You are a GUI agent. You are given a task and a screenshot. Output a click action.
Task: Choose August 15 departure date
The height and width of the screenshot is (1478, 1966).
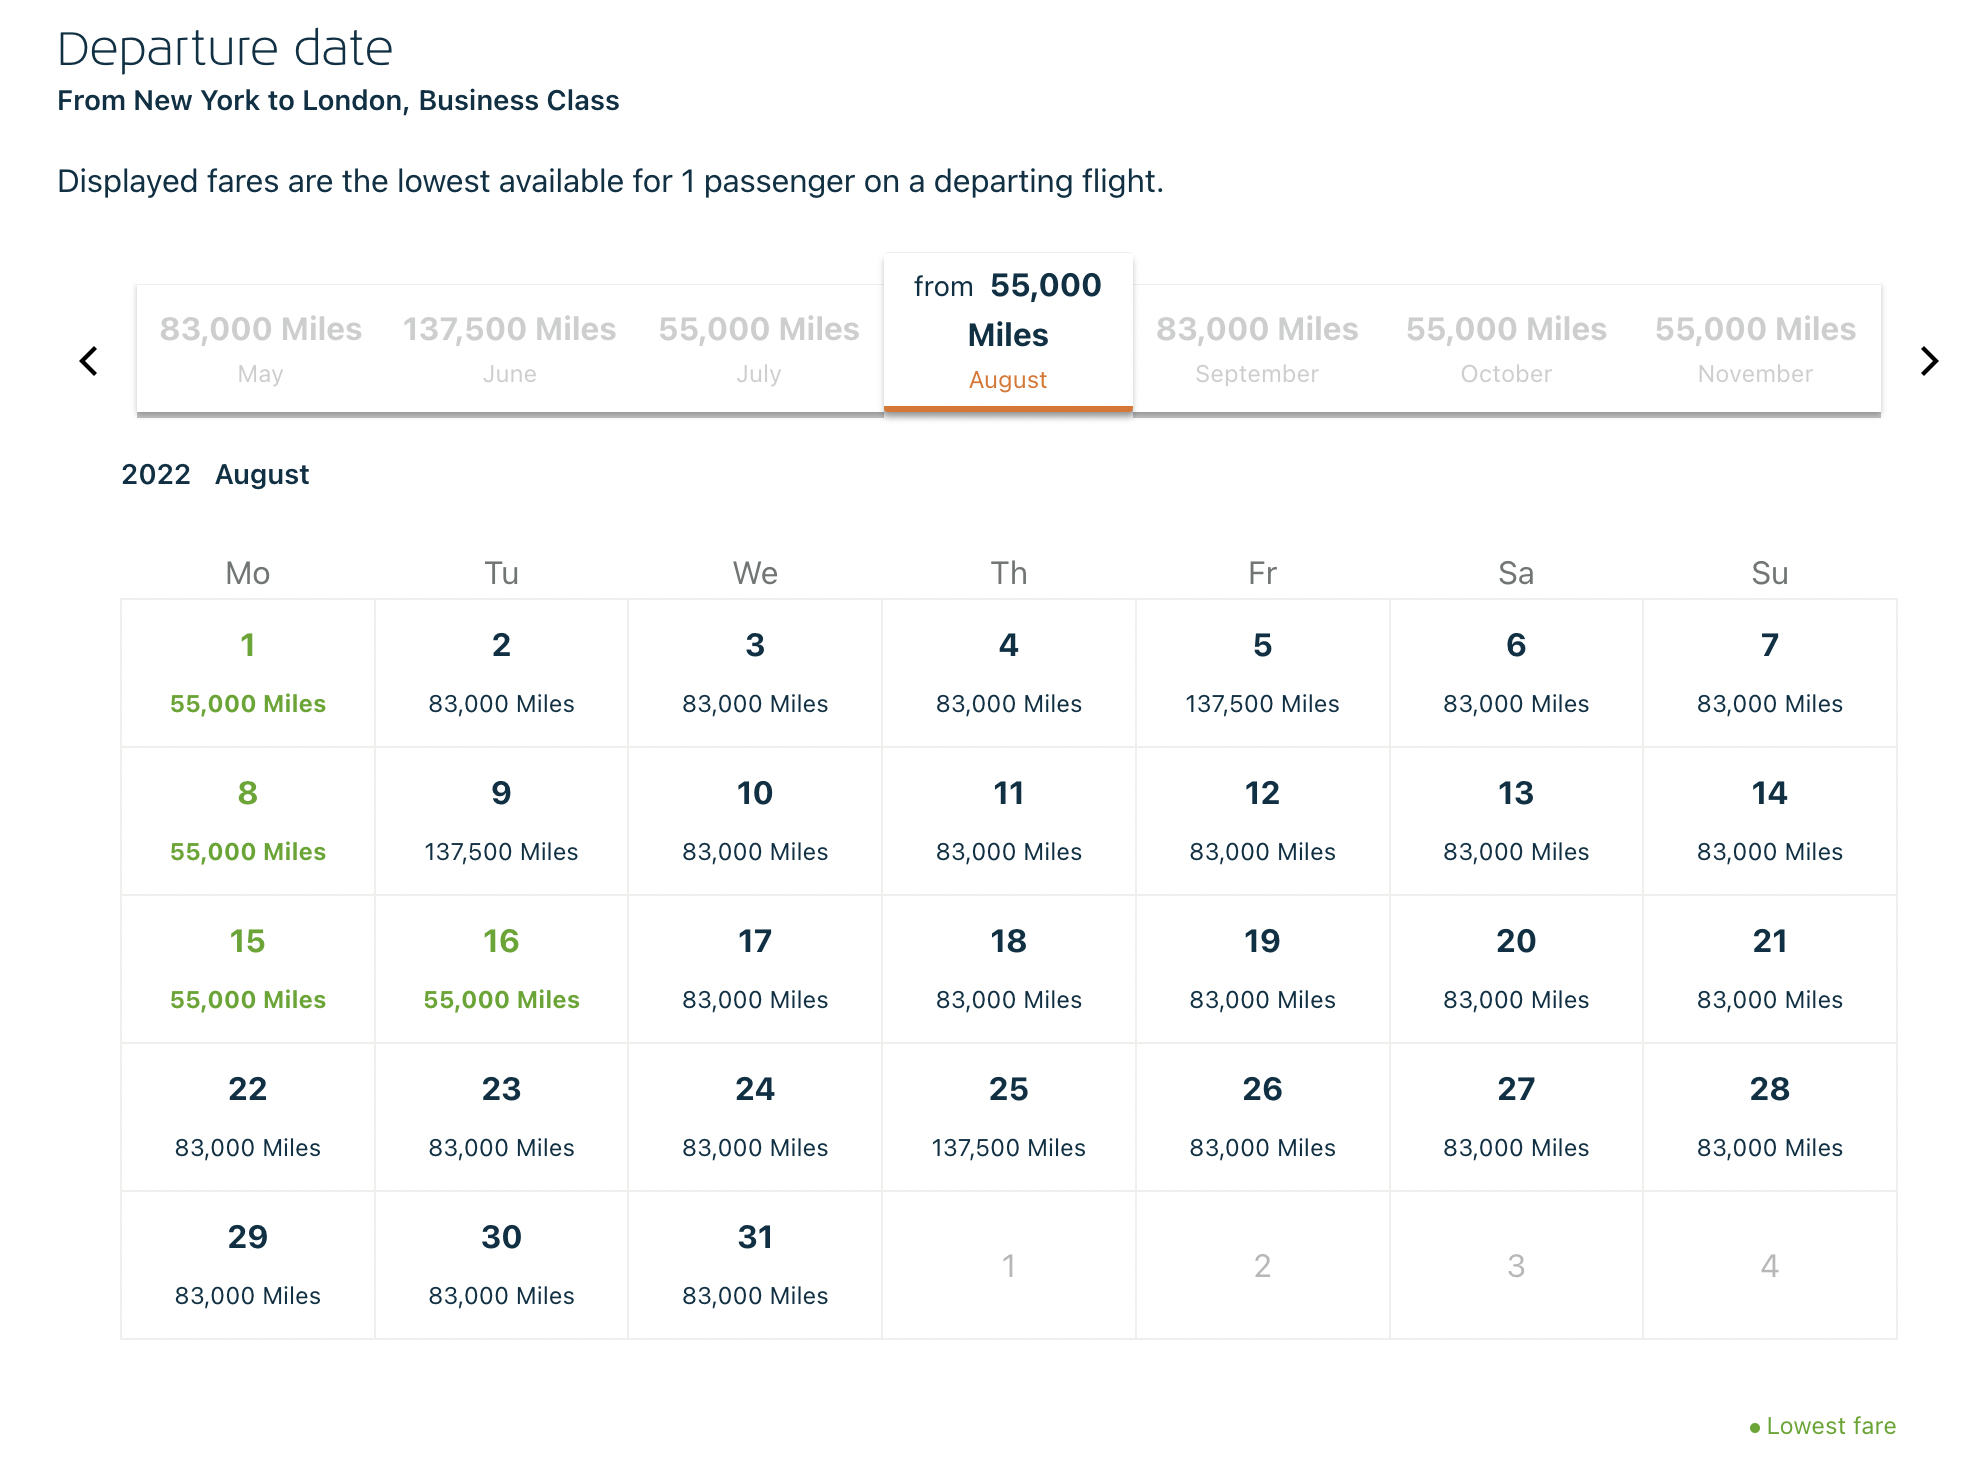(x=248, y=969)
